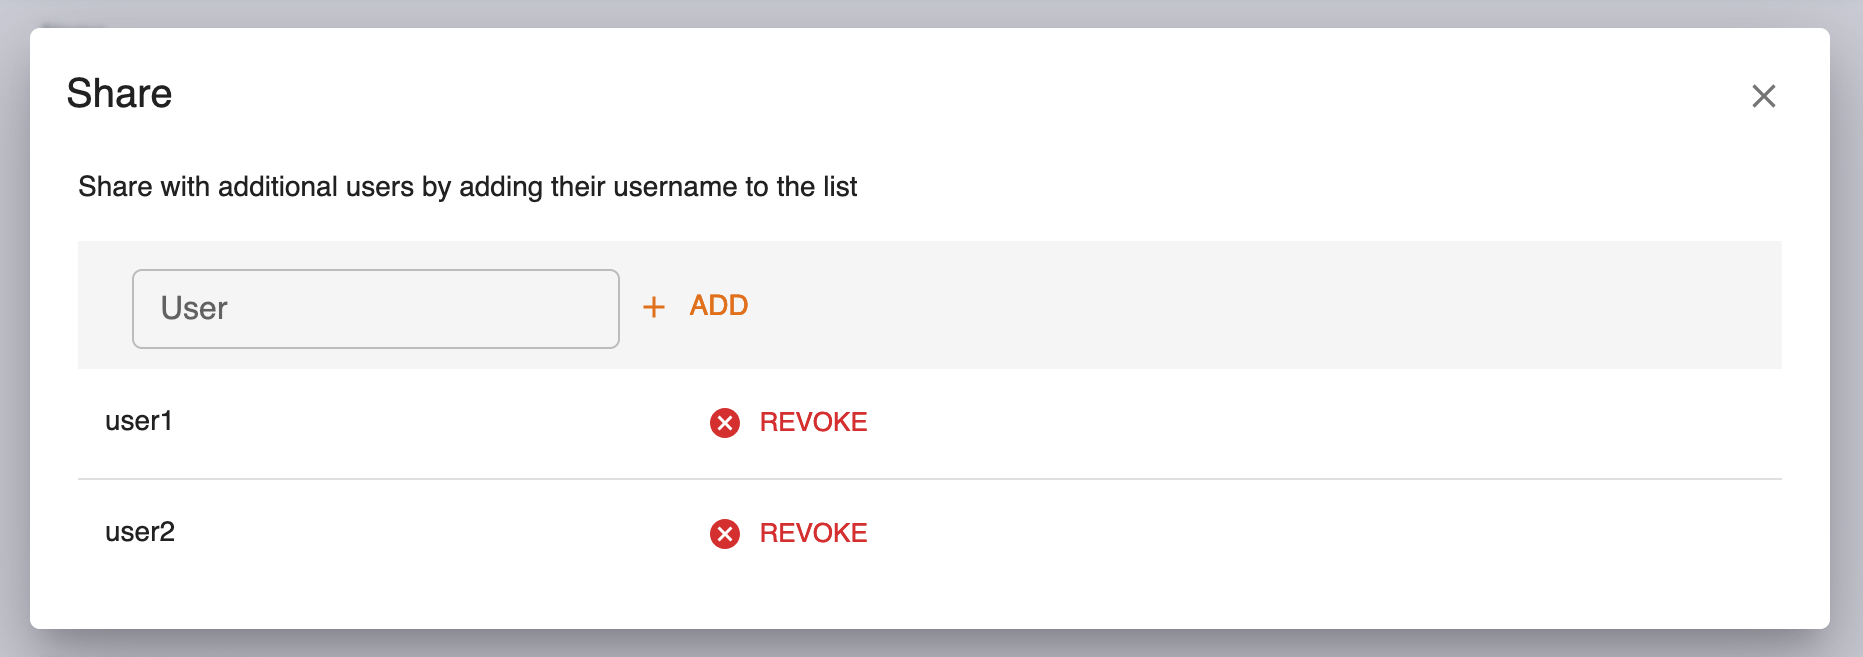The width and height of the screenshot is (1863, 657).
Task: Click the red X icon for user1
Action: point(725,423)
